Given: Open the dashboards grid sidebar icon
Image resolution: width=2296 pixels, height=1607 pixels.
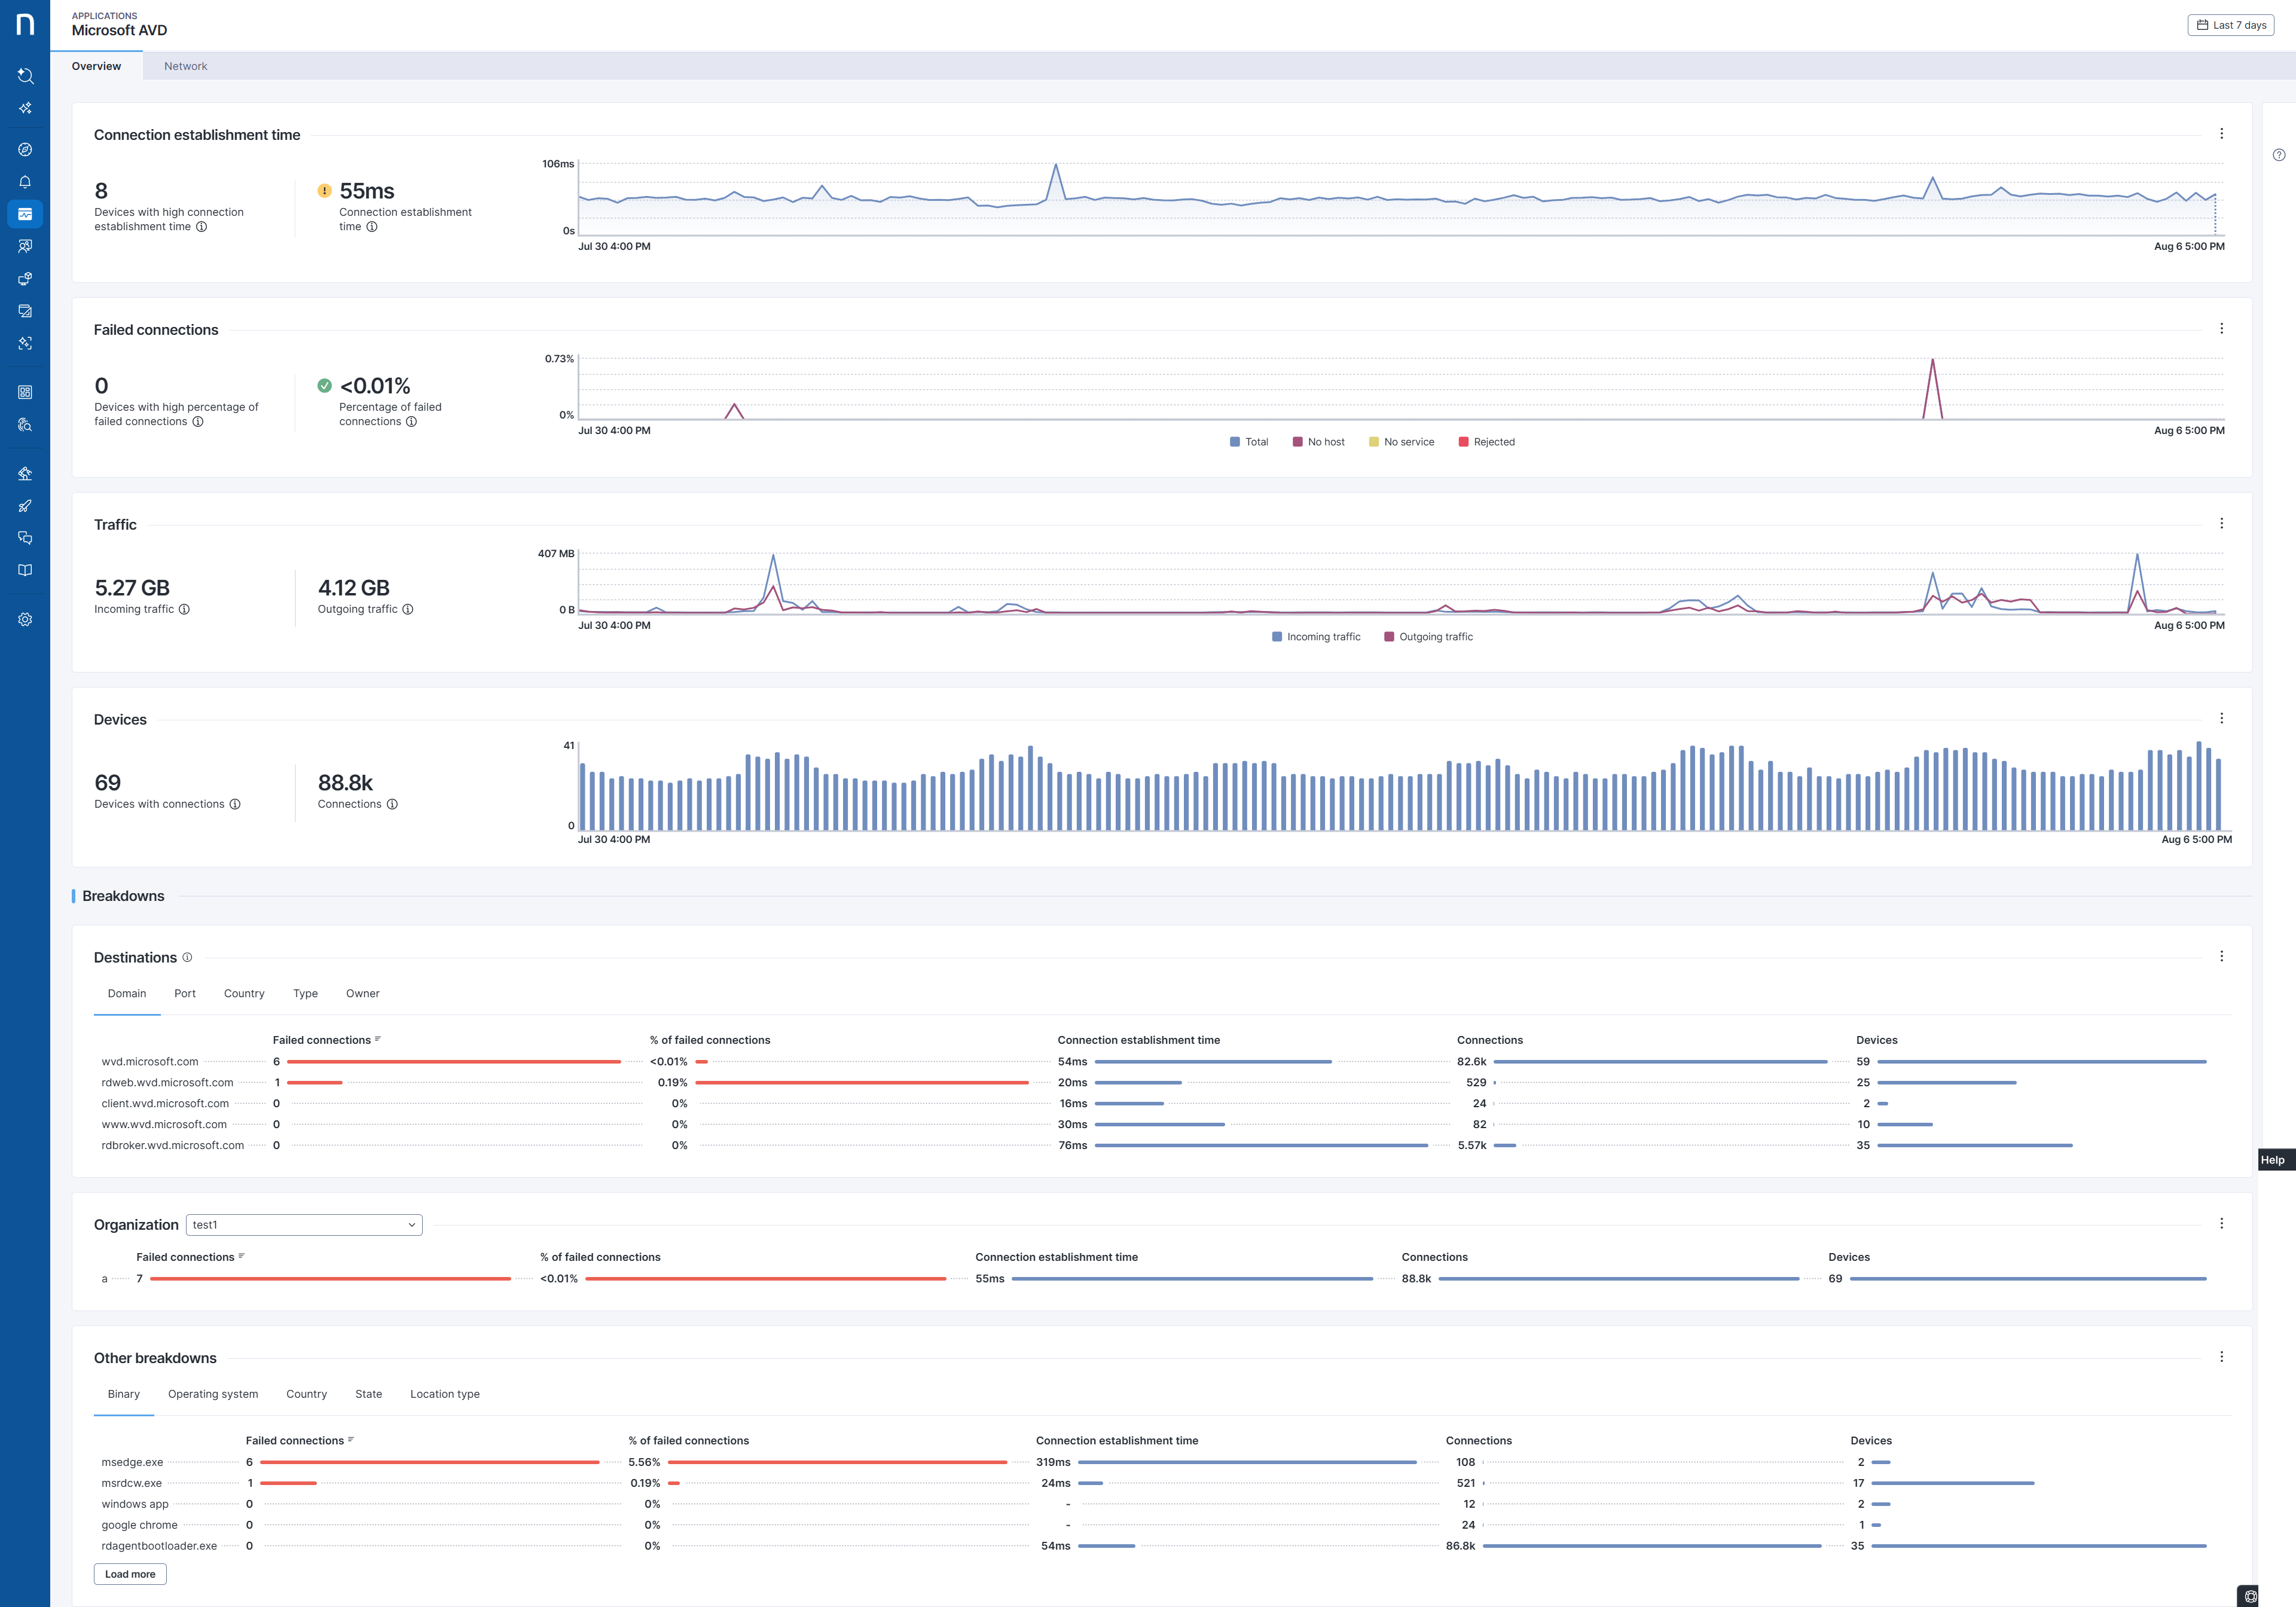Looking at the screenshot, I should 25,392.
